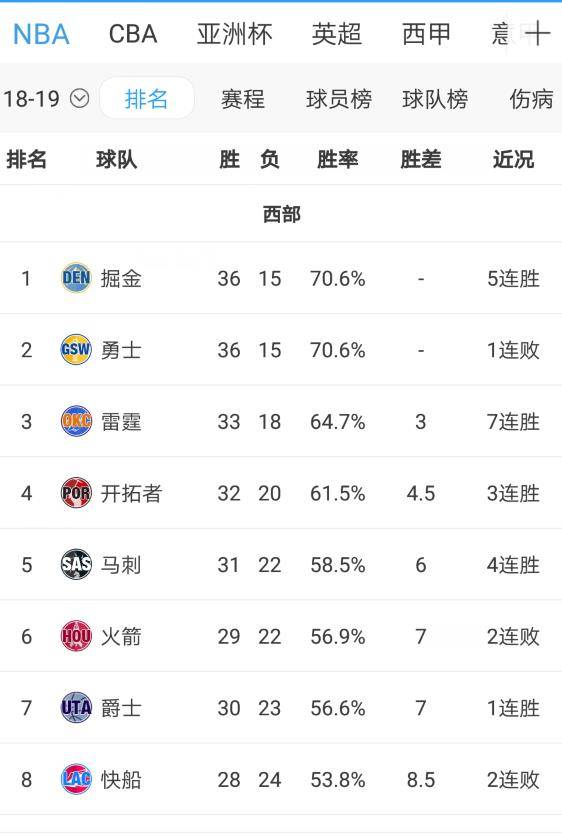The image size is (562, 834).
Task: Click the Rockets HOU team logo
Action: click(x=76, y=636)
